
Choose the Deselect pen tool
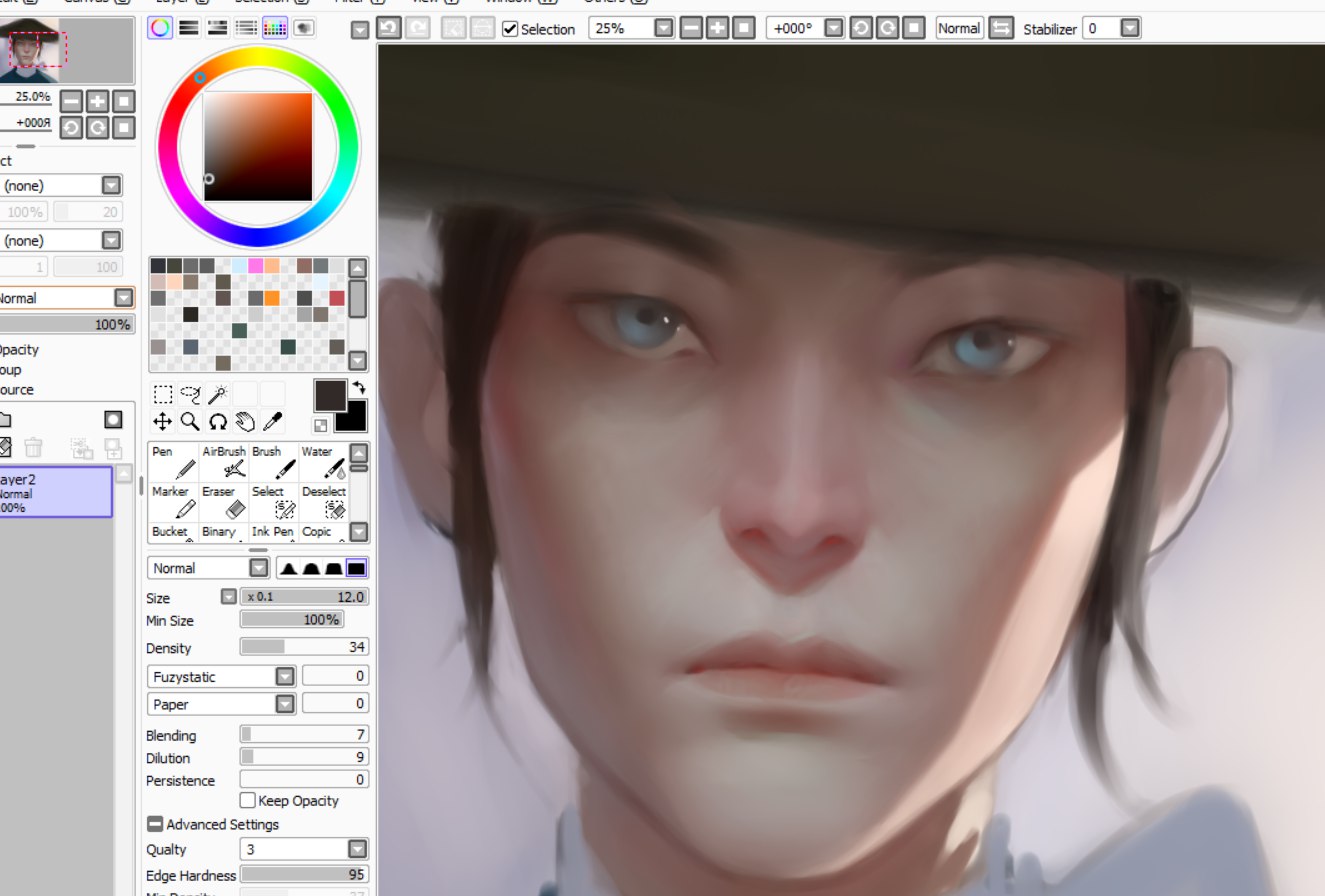click(x=324, y=502)
